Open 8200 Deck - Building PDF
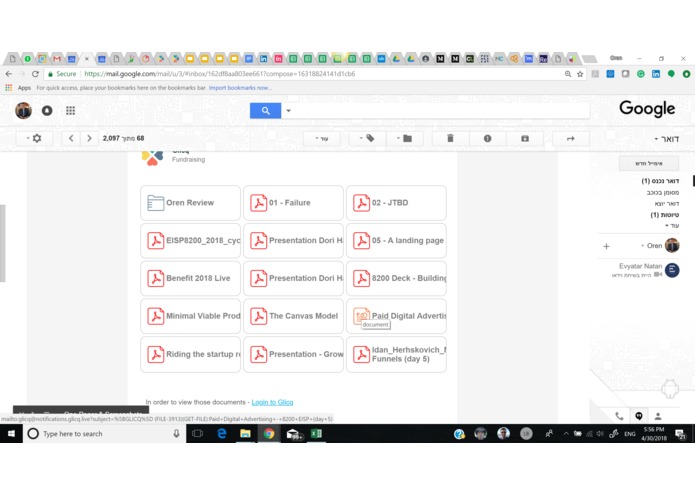 pos(396,278)
